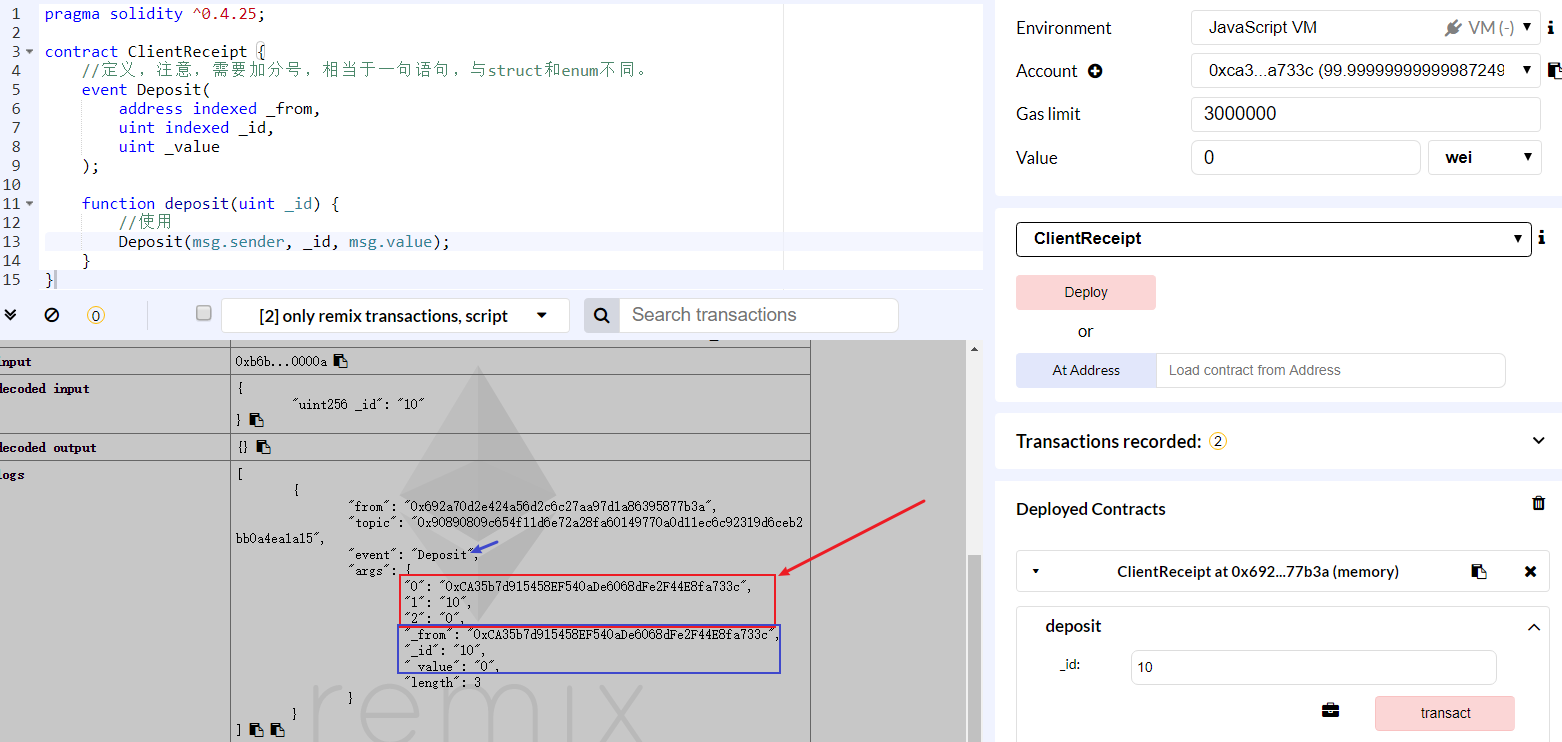Toggle the listen on network checkbox
The width and height of the screenshot is (1562, 742).
point(204,313)
